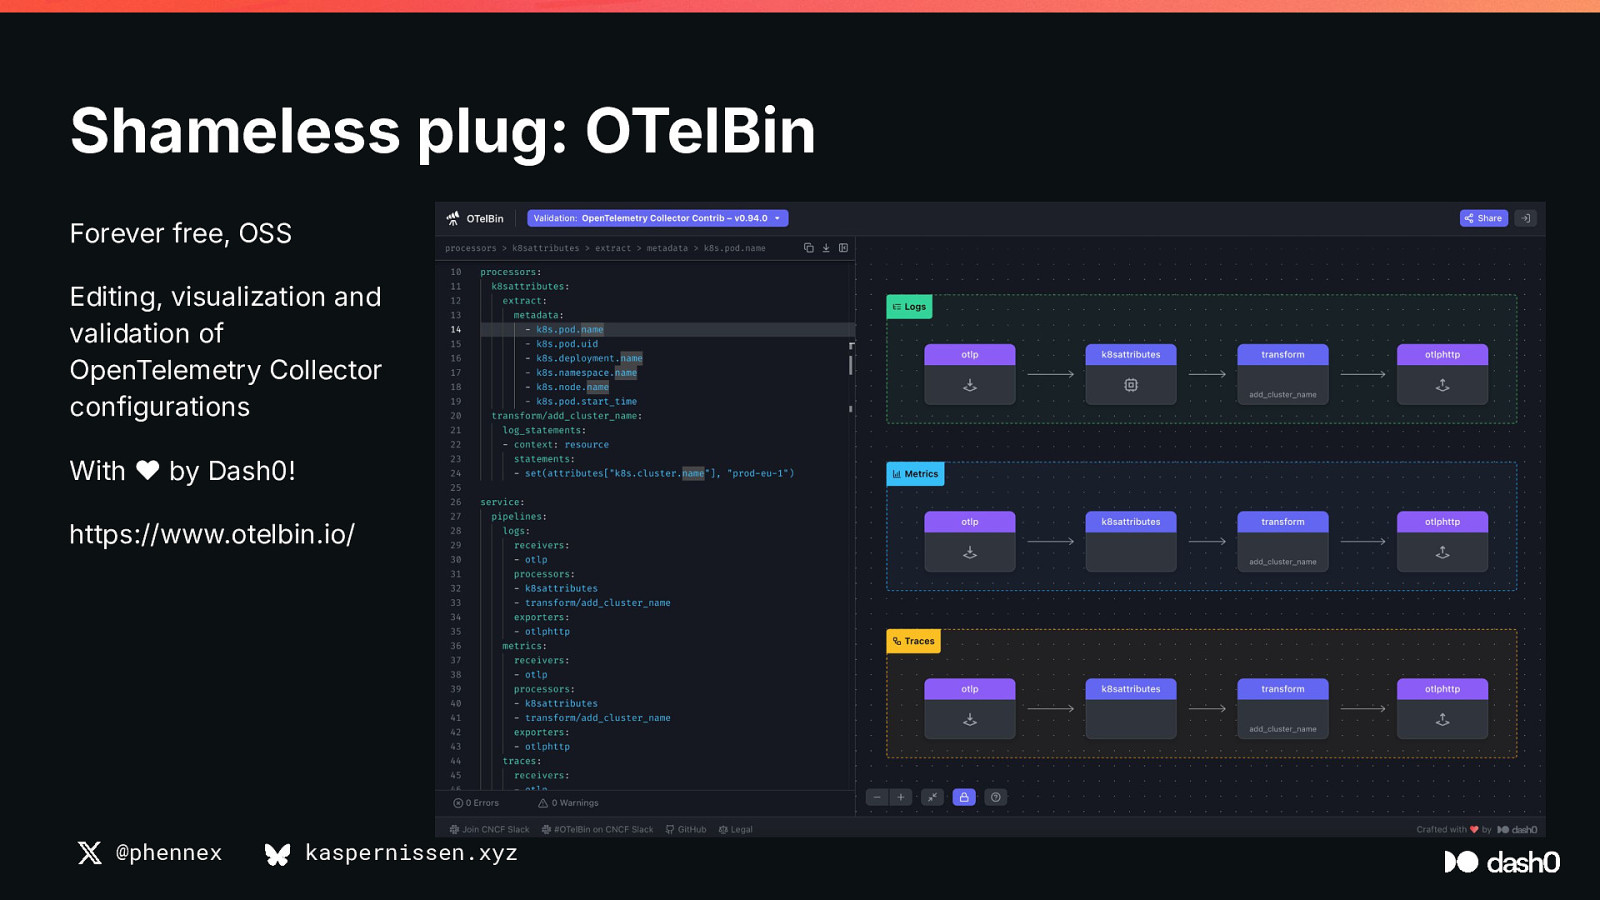Toggle the editor side panel layout icon

pos(843,248)
